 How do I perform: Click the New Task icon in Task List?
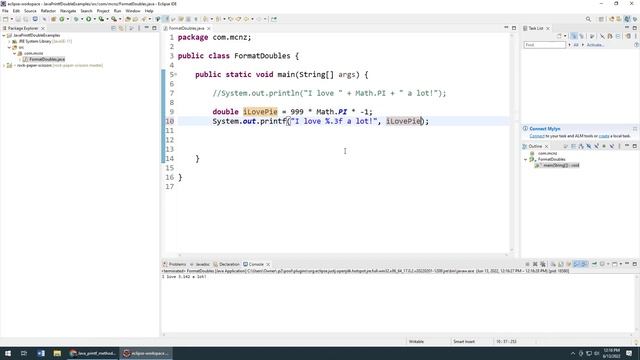(560, 36)
